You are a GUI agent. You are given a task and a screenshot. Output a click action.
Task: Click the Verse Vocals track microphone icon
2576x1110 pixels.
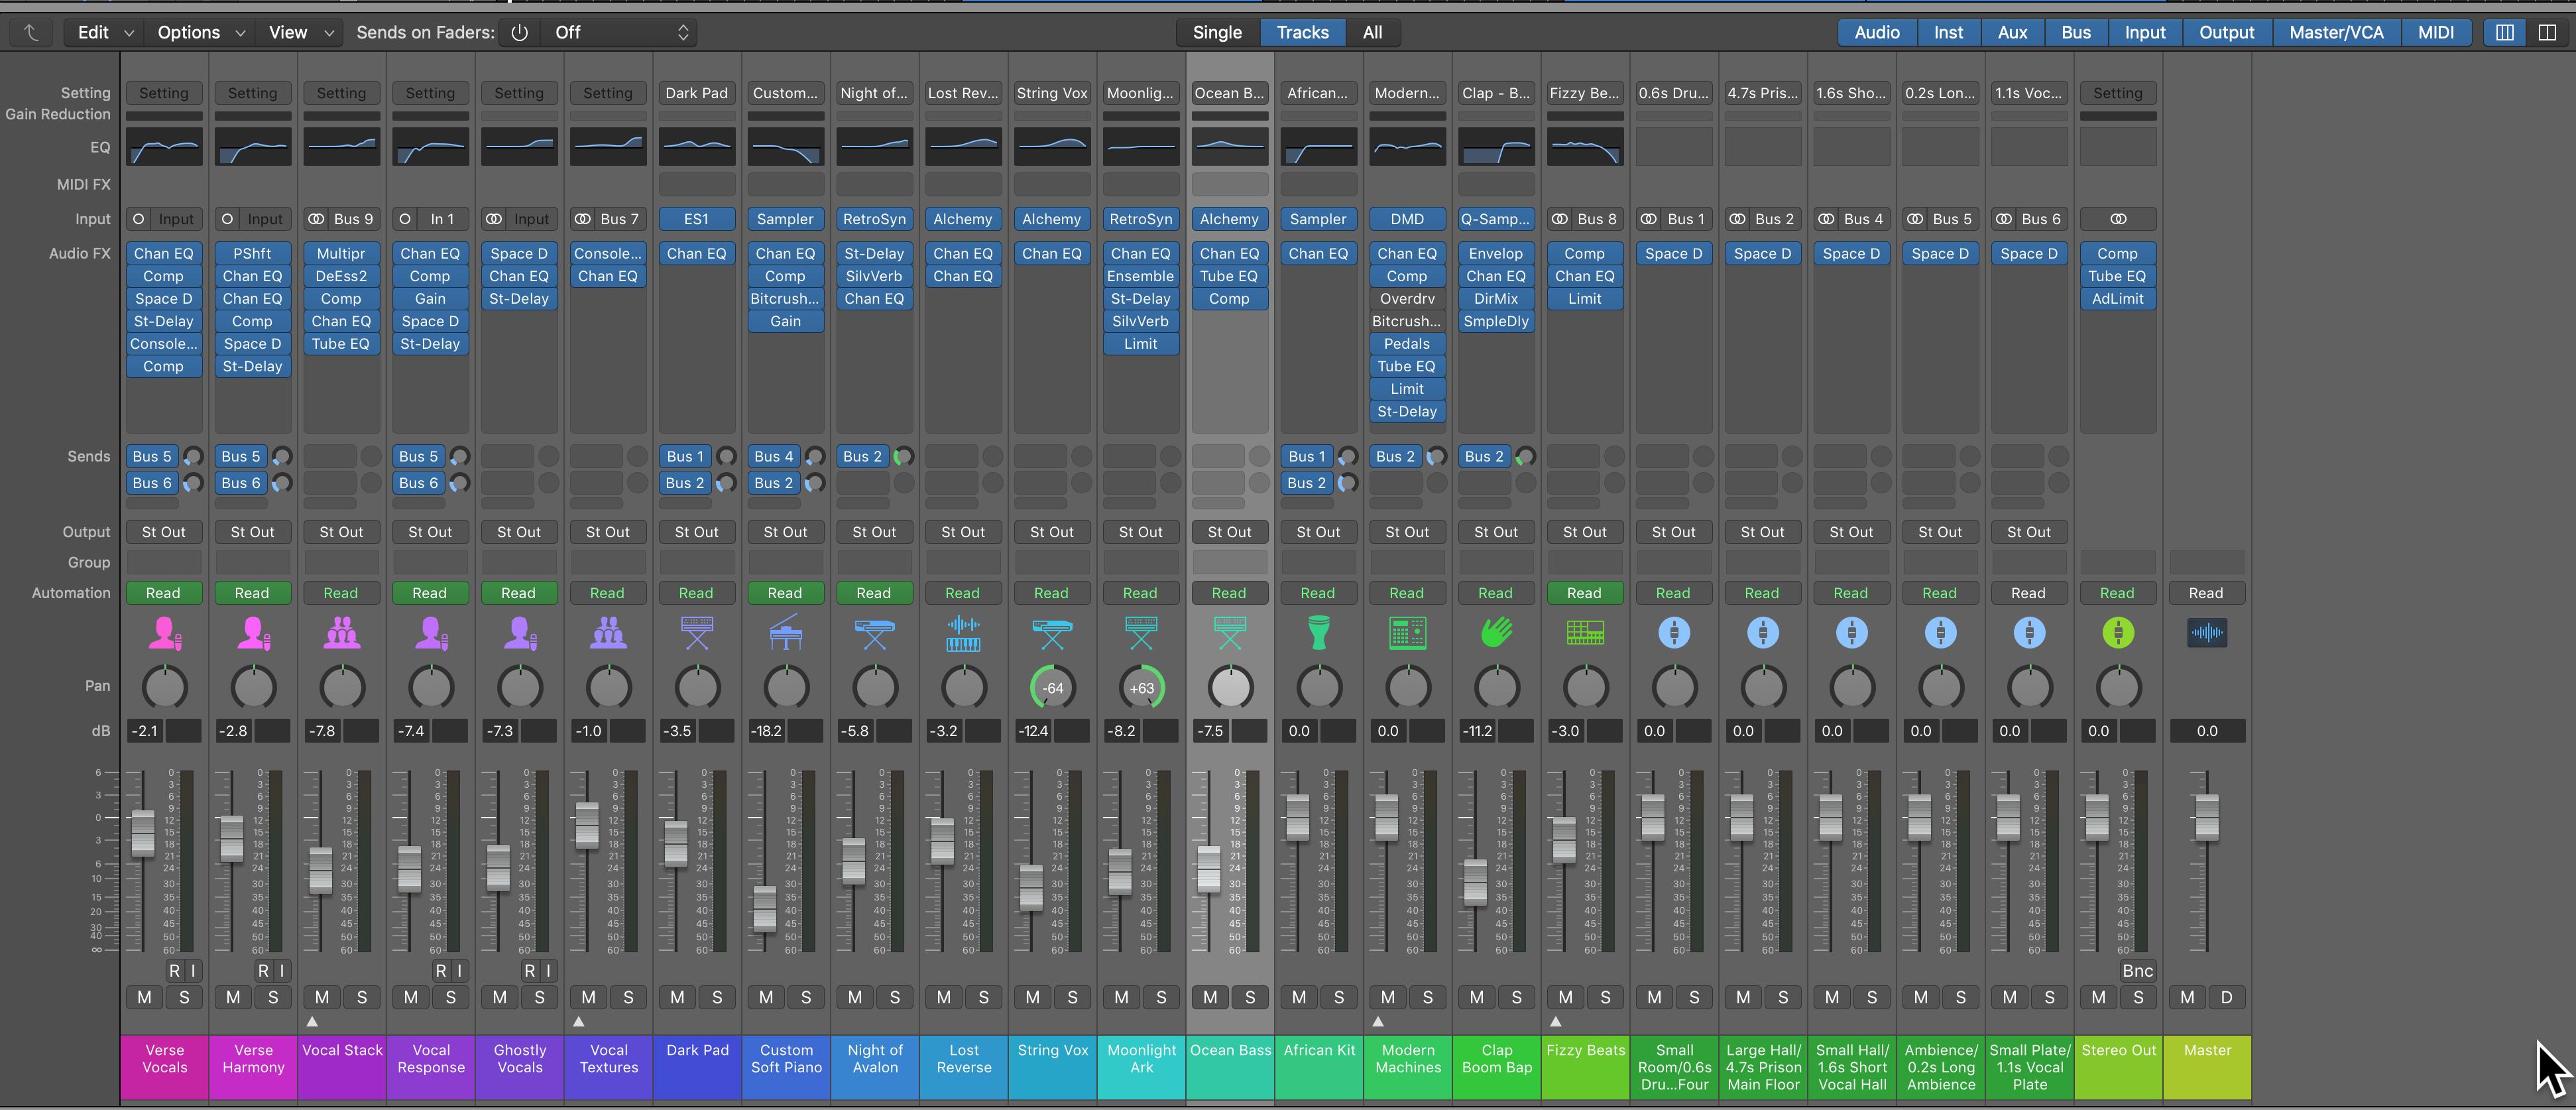click(165, 633)
